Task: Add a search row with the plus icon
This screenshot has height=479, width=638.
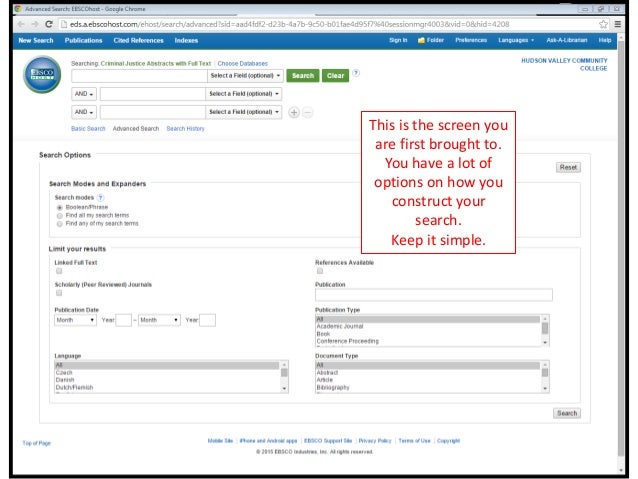Action: point(294,112)
